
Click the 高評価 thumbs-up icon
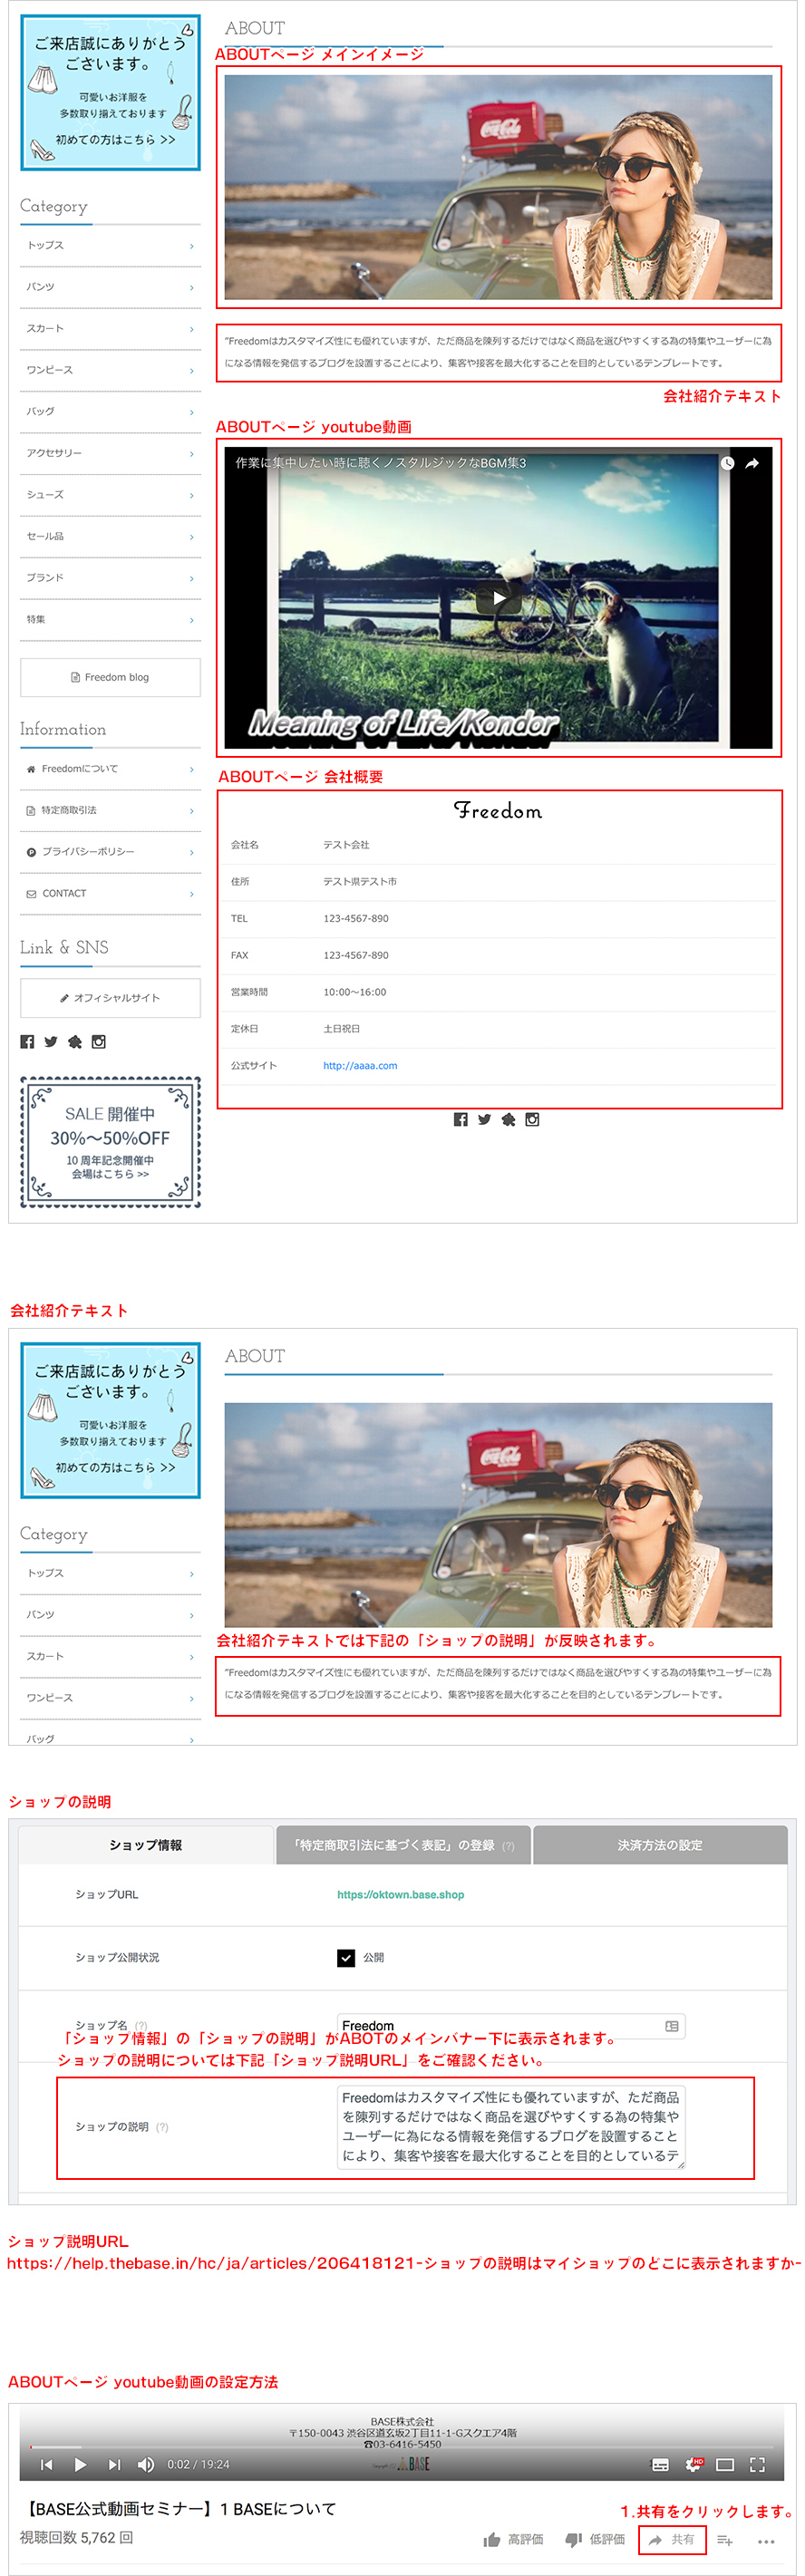[x=492, y=2540]
